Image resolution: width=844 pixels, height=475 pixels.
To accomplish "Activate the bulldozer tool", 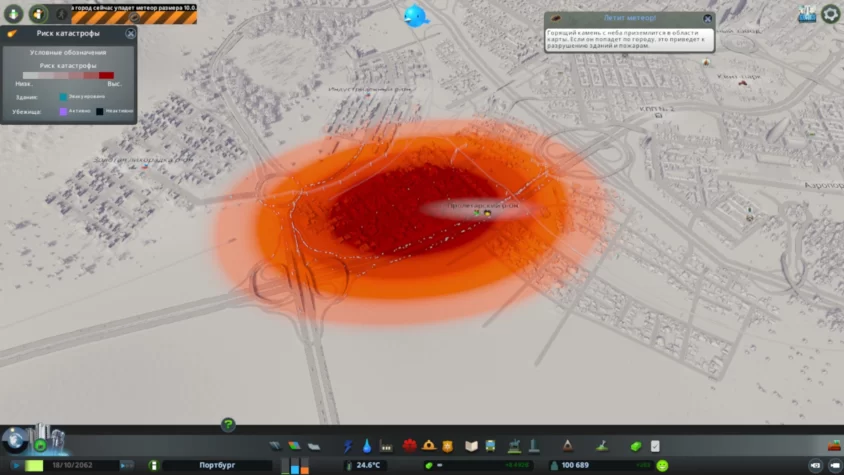I will point(834,446).
